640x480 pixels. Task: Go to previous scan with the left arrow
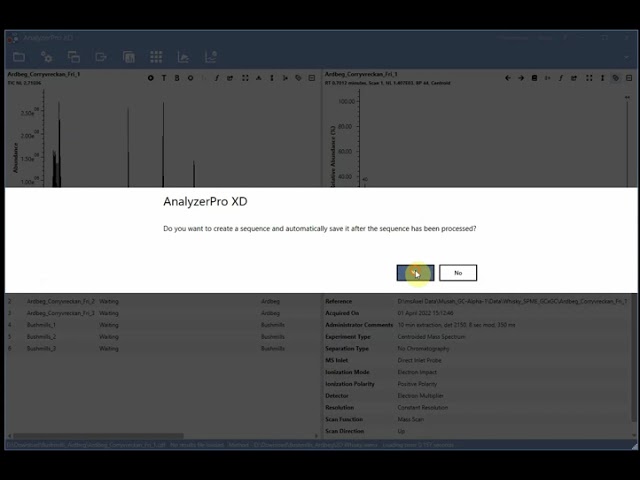click(x=508, y=78)
